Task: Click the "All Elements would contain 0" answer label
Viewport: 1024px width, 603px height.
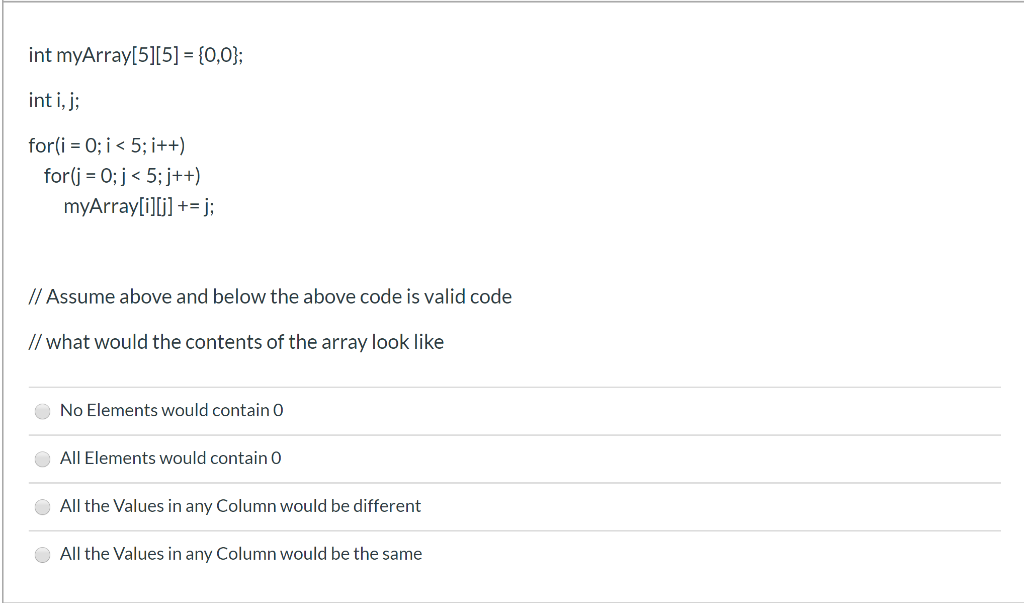Action: tap(170, 458)
